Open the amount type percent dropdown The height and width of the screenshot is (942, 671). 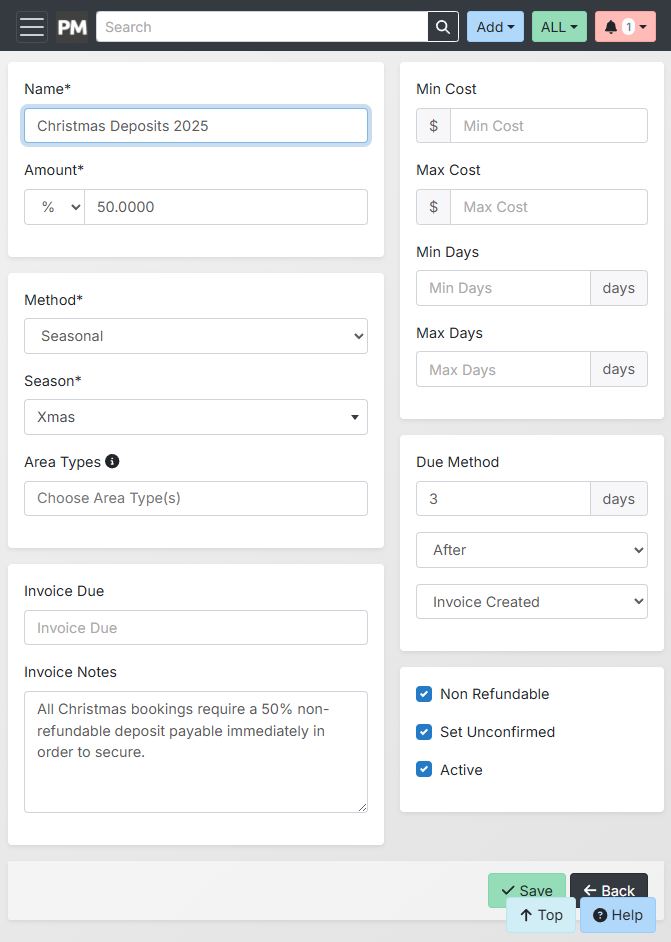click(x=54, y=207)
